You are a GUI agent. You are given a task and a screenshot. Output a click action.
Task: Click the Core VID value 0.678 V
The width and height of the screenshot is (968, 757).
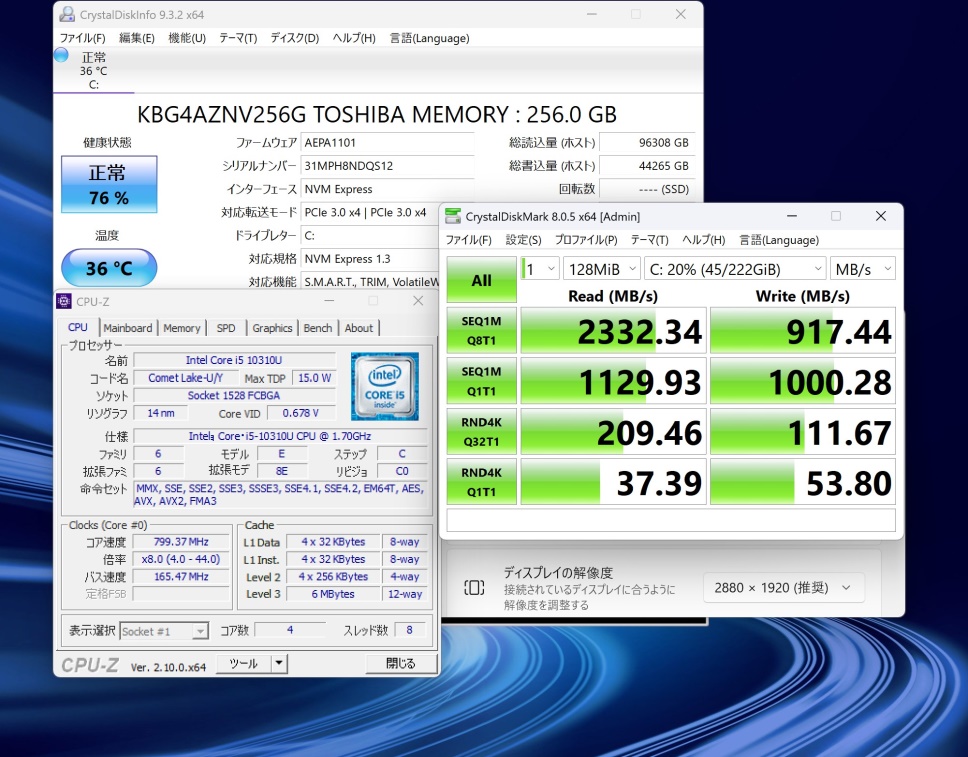click(301, 413)
